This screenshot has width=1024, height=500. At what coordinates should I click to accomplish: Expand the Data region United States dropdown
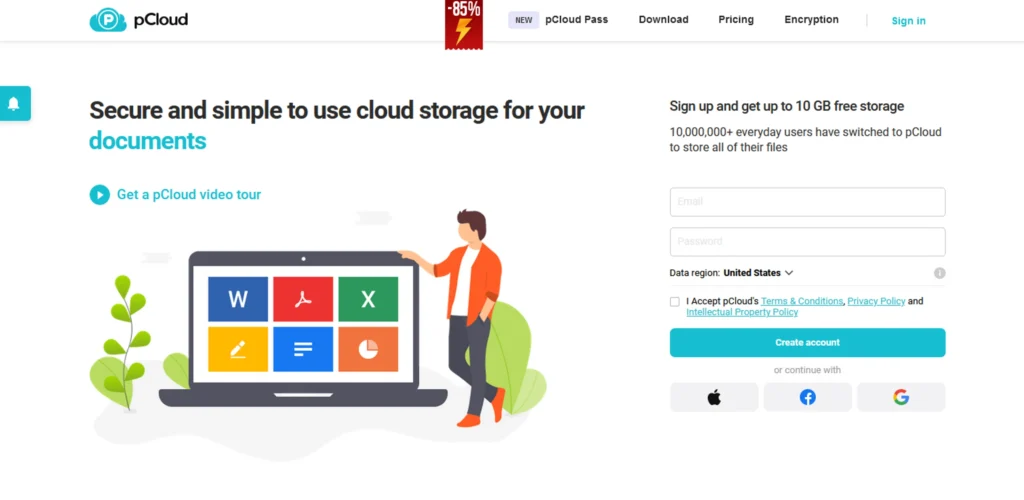758,273
